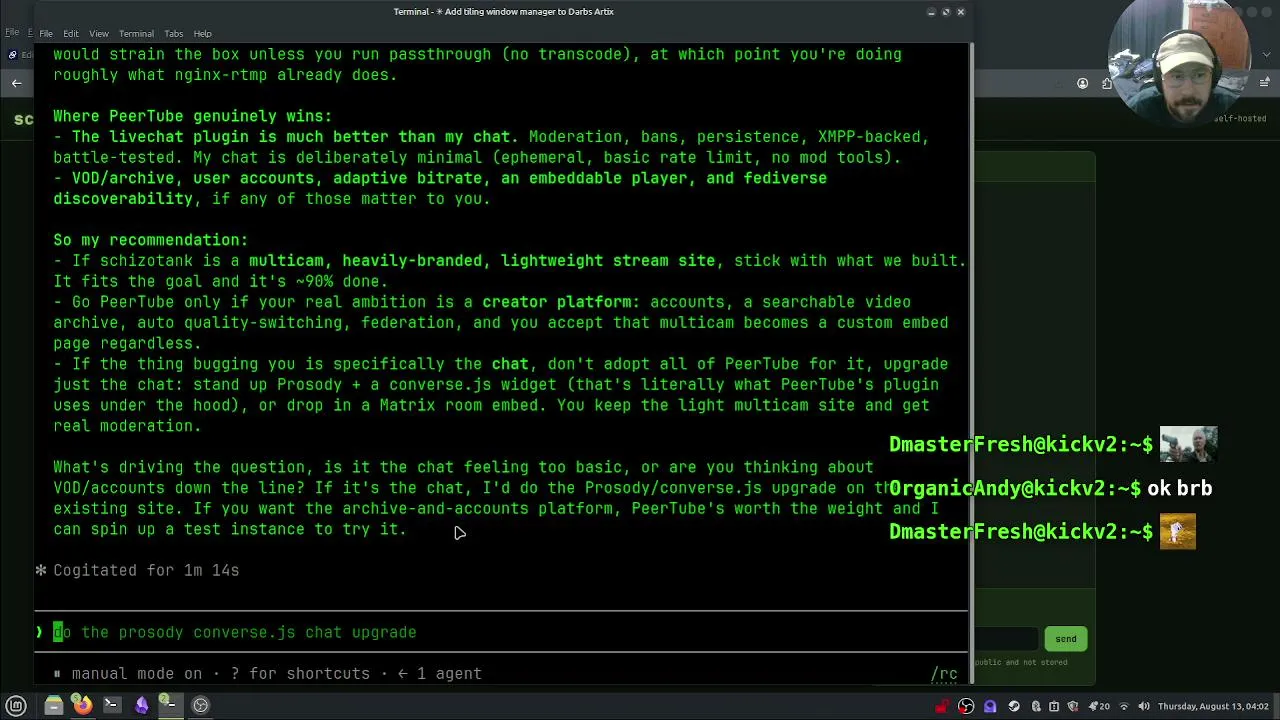Screen dimensions: 1280x720
Task: Open the purple Obsidian app in taskbar
Action: (141, 705)
